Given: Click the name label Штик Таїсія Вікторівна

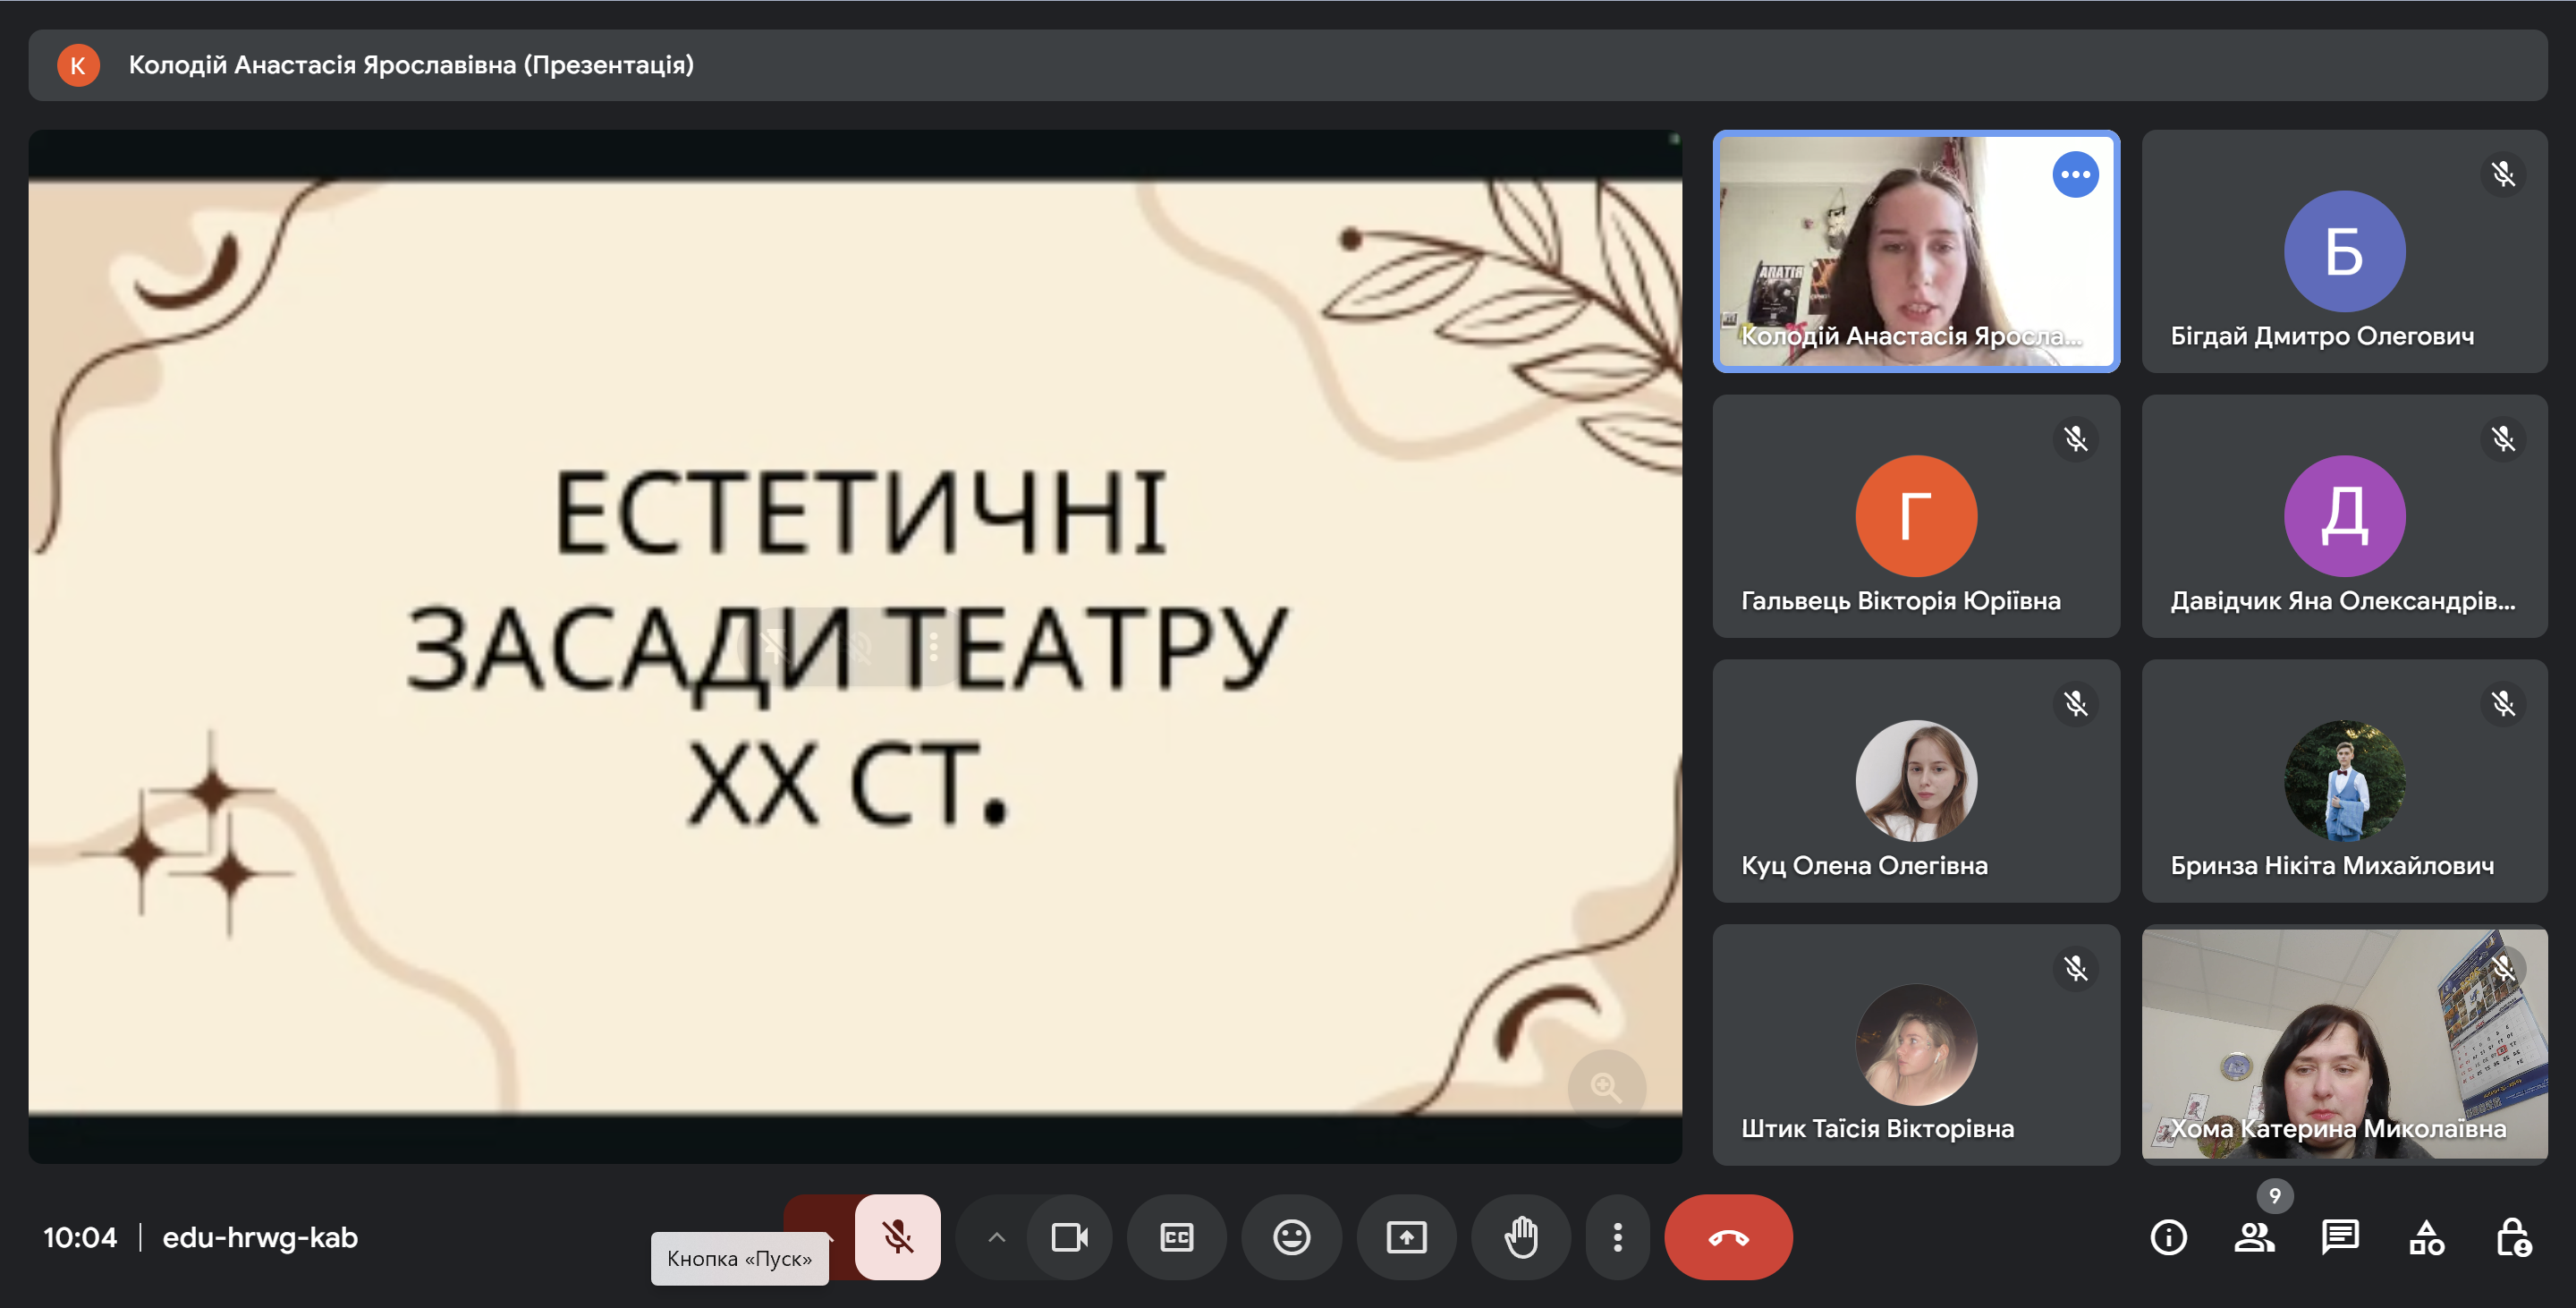Looking at the screenshot, I should tap(1877, 1128).
